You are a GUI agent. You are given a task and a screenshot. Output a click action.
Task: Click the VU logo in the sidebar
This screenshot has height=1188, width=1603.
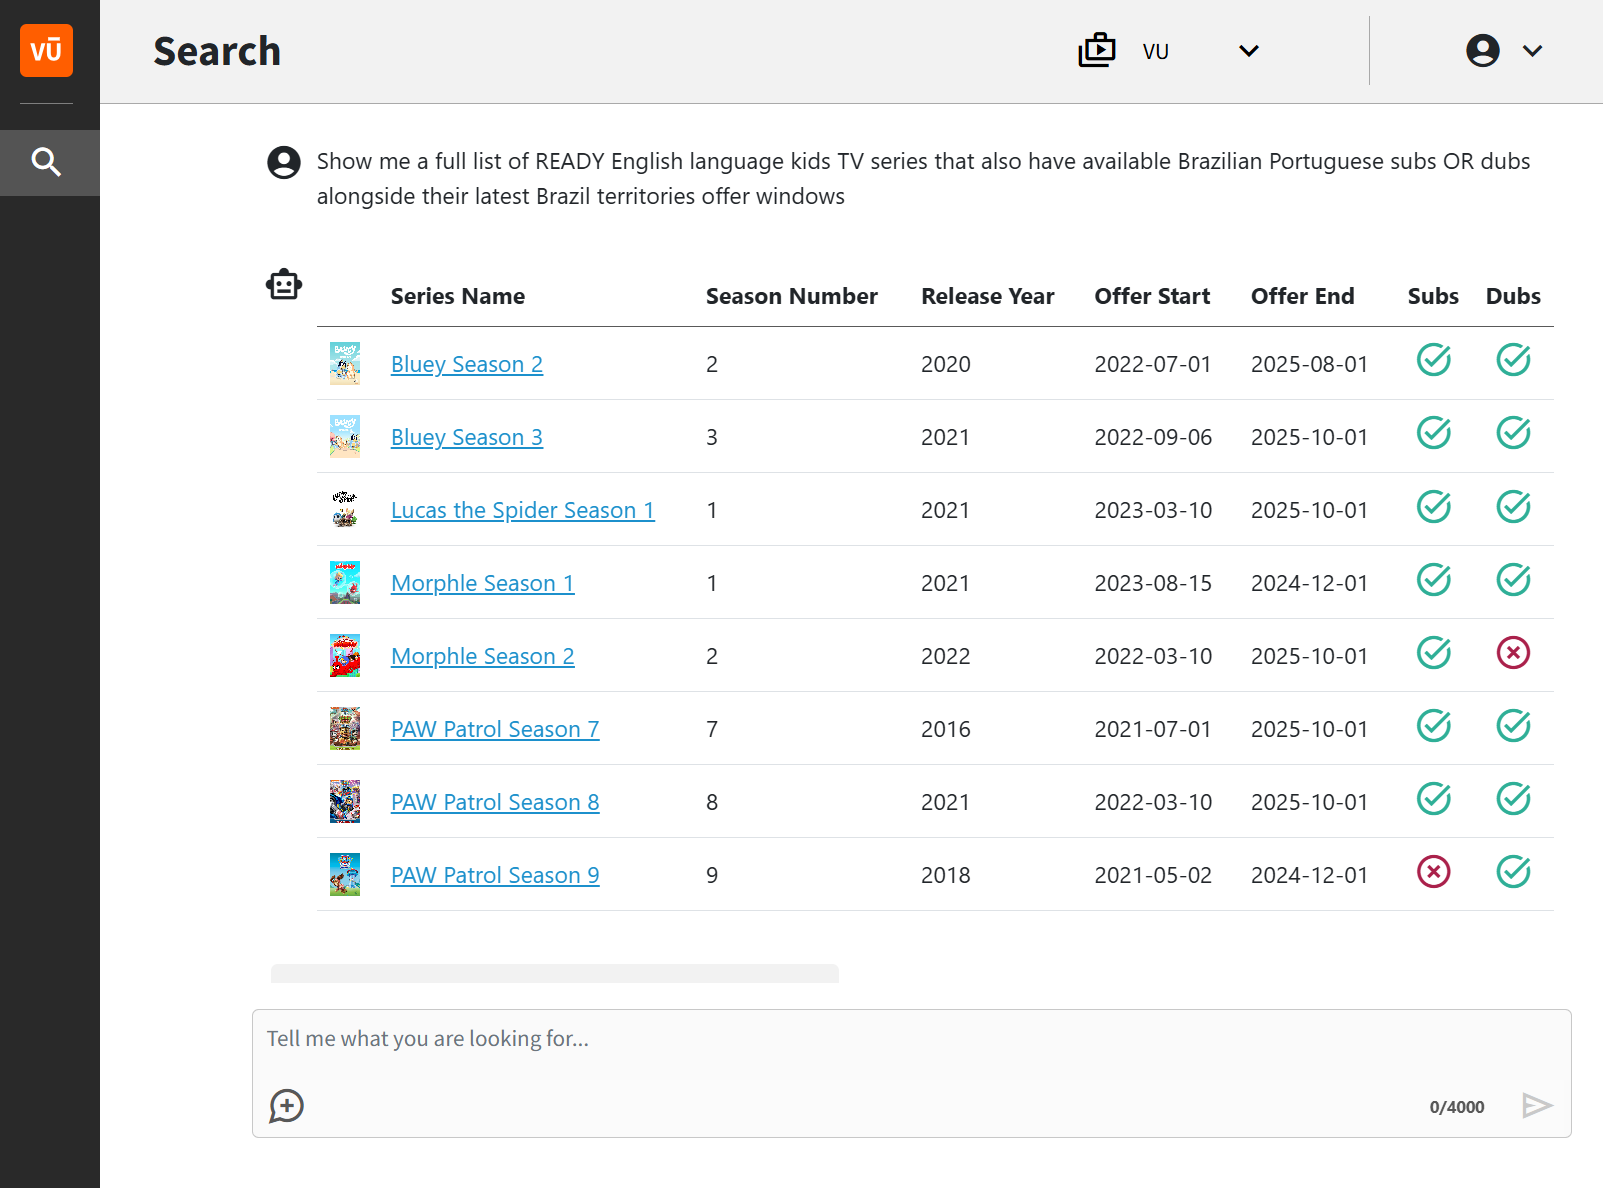click(46, 51)
